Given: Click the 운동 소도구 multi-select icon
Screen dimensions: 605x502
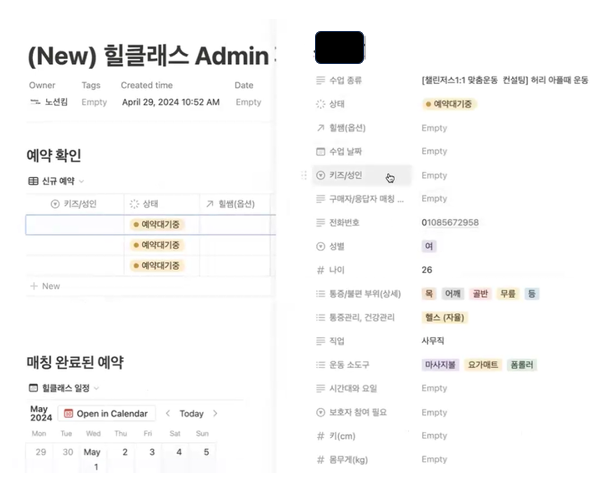Looking at the screenshot, I should 320,365.
